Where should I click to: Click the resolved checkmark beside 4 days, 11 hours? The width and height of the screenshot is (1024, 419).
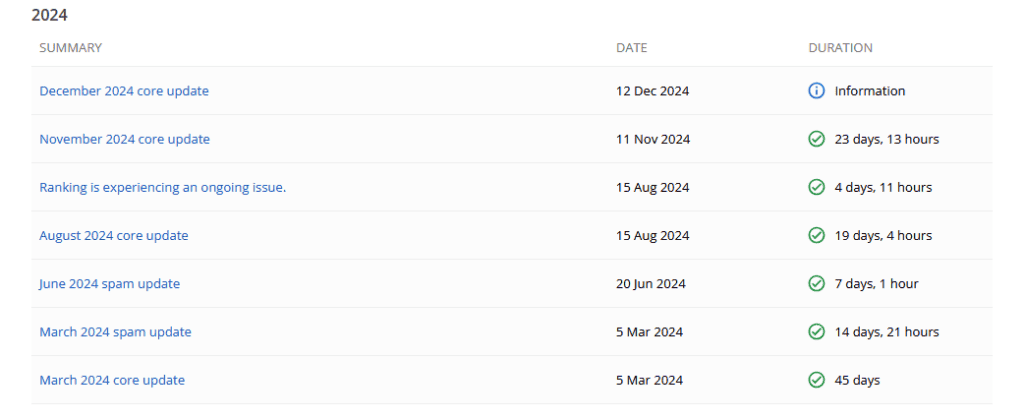pyautogui.click(x=816, y=187)
